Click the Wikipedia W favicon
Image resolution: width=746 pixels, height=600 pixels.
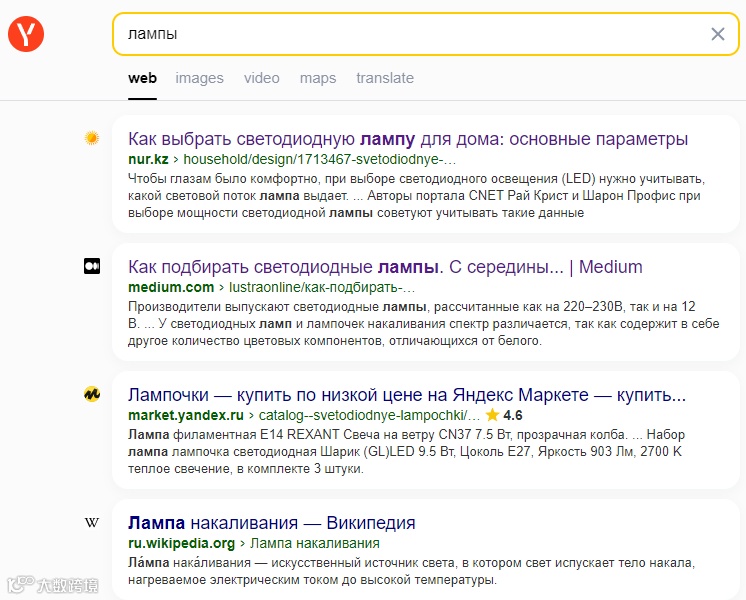92,522
